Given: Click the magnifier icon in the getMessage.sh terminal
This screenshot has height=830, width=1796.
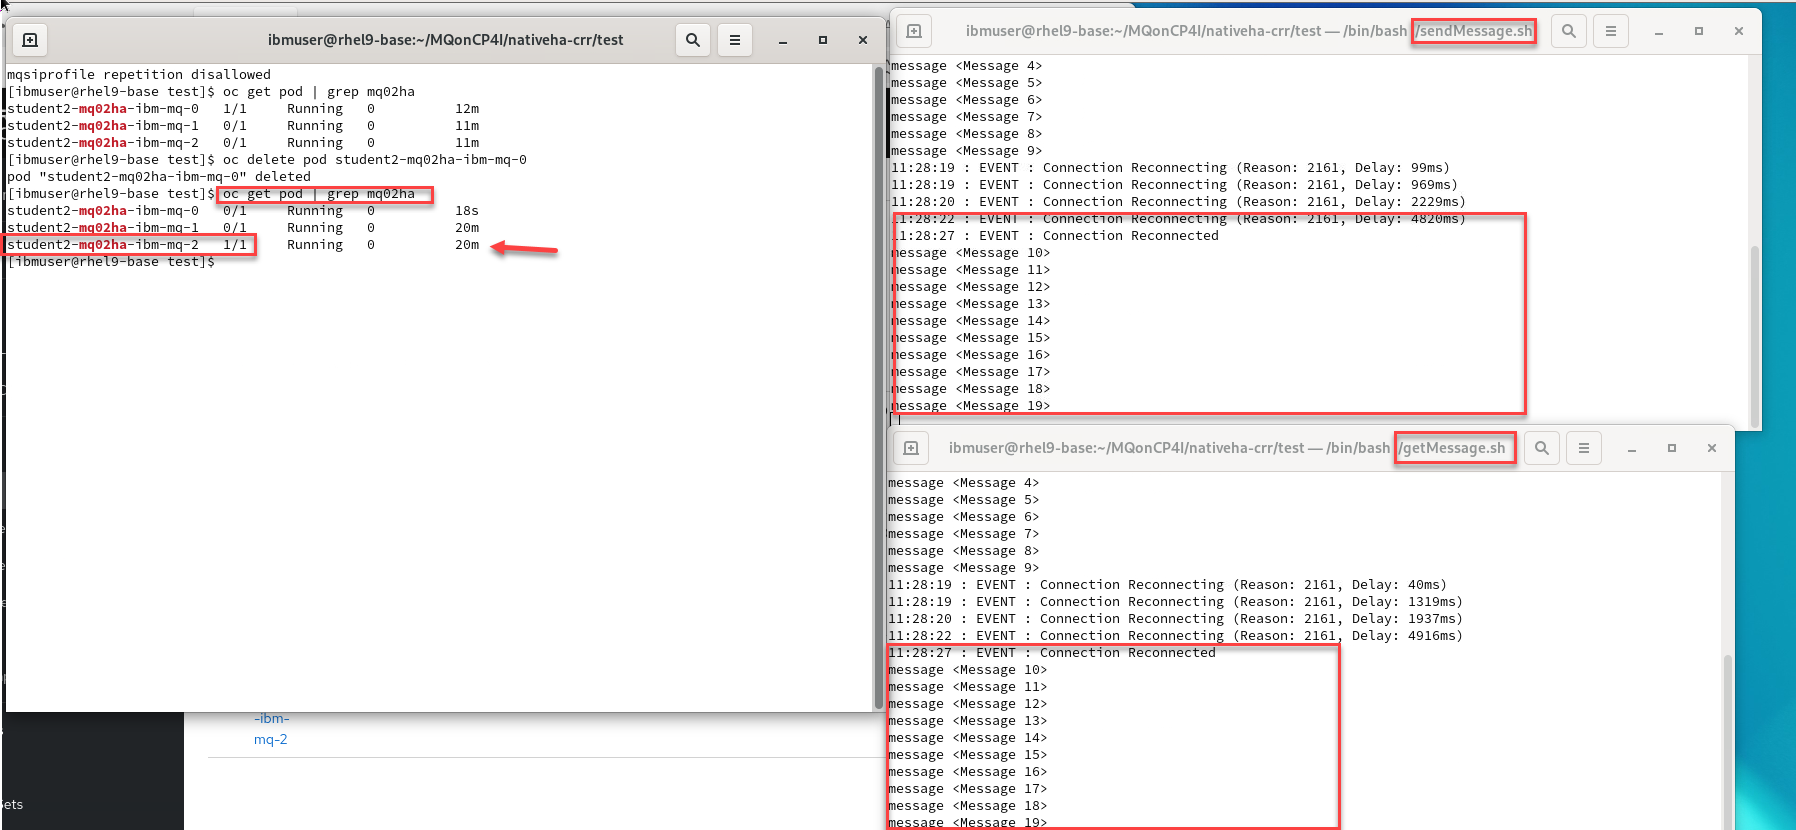Looking at the screenshot, I should 1542,448.
